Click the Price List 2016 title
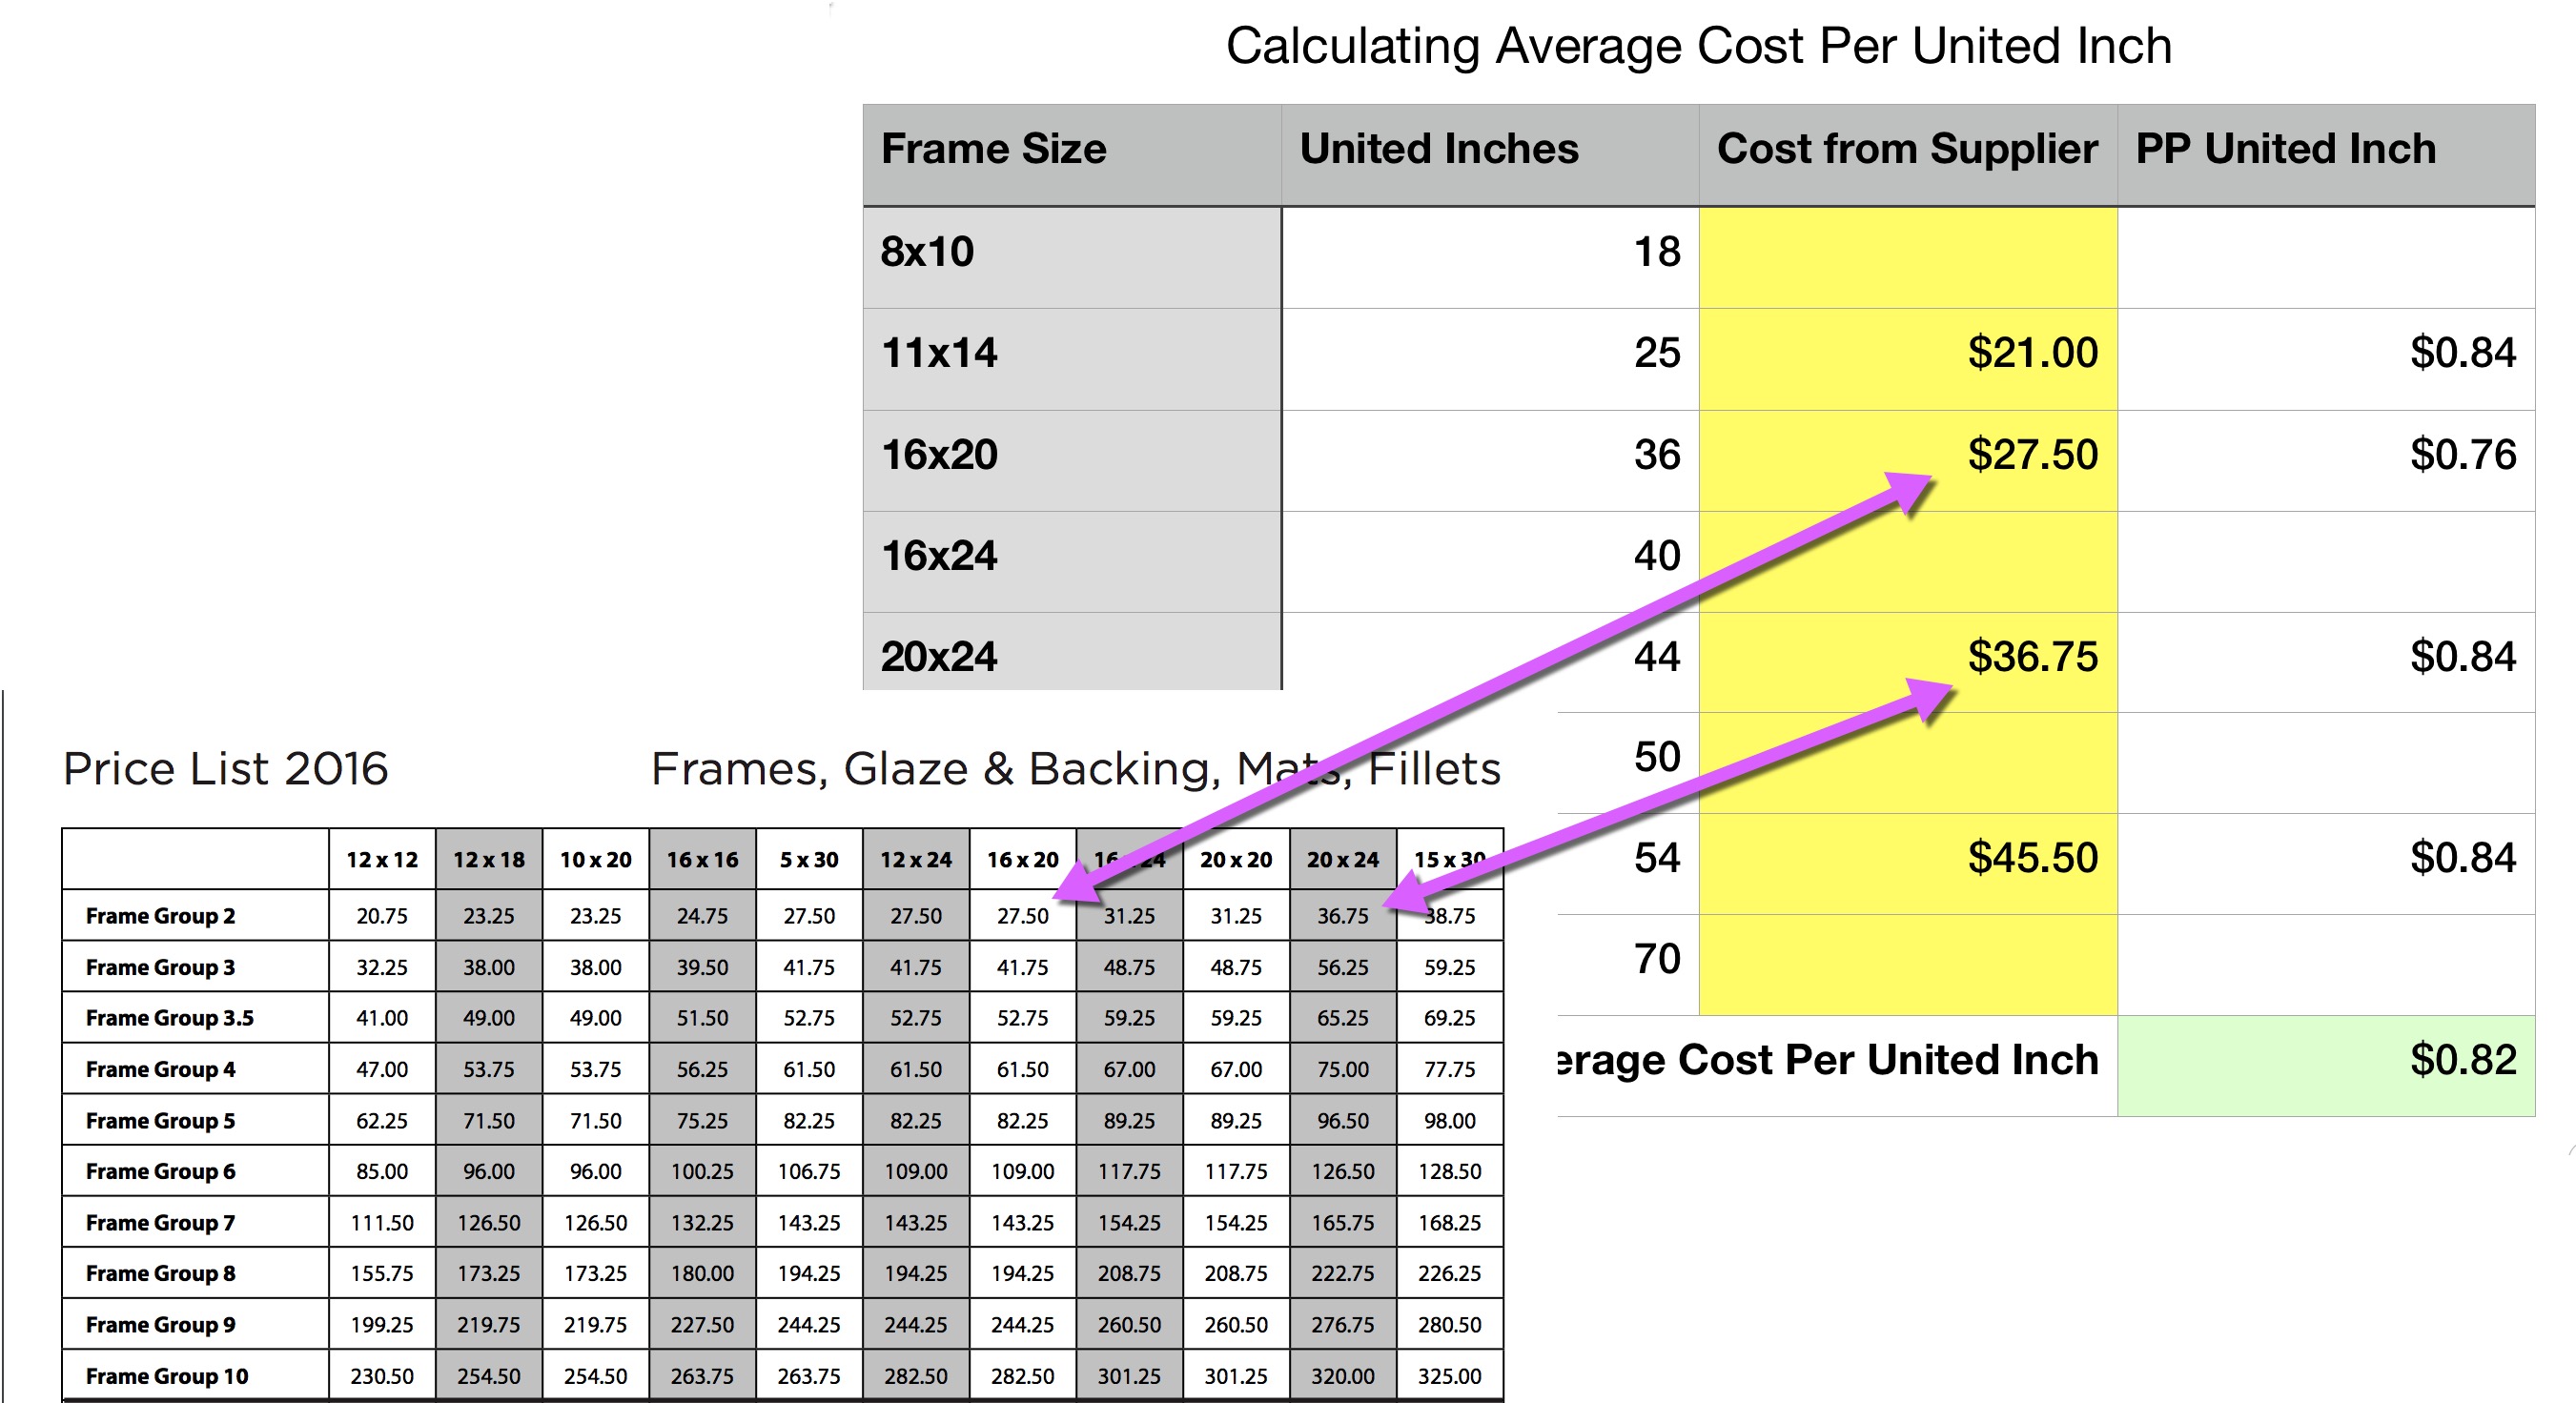 225,769
